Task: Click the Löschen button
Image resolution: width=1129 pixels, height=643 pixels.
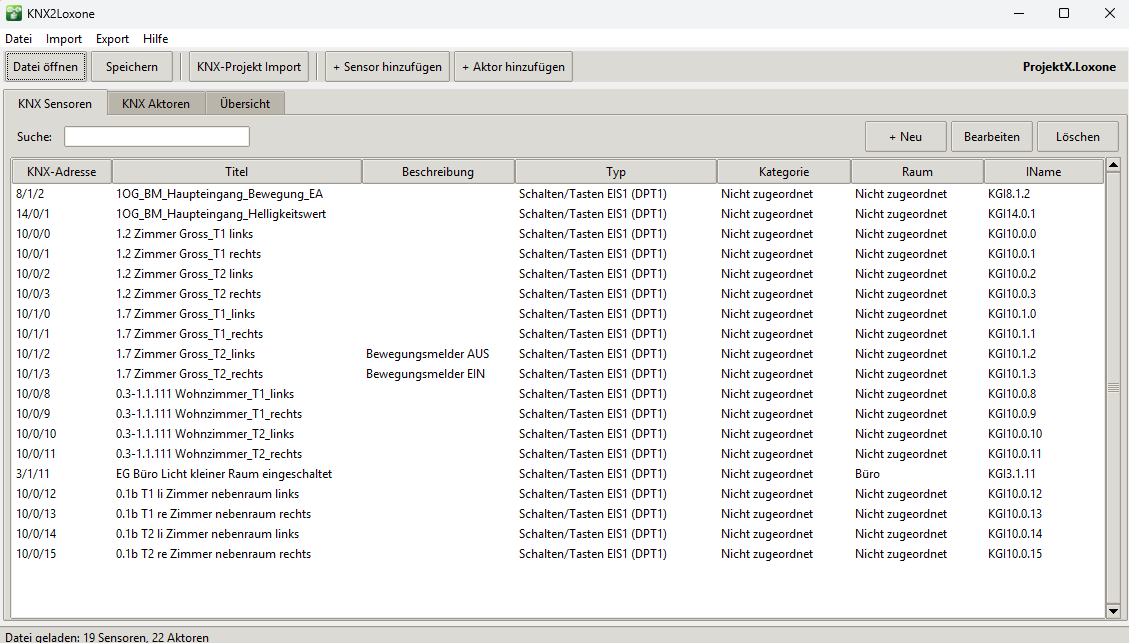Action: click(1077, 137)
